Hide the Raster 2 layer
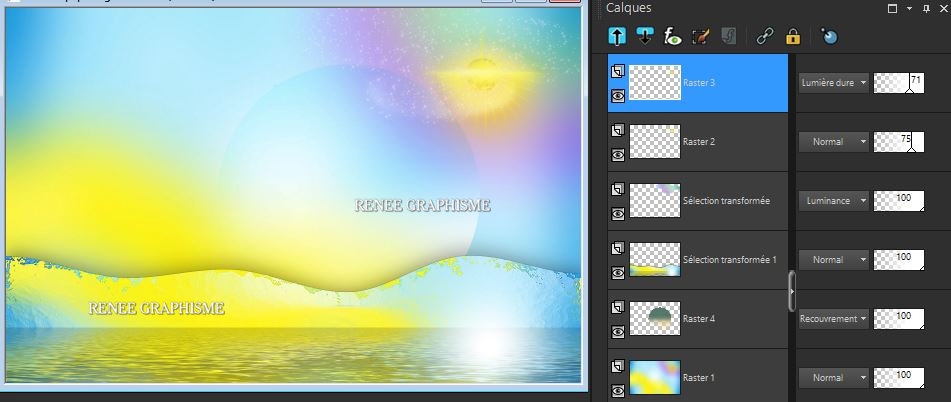Image resolution: width=951 pixels, height=402 pixels. click(x=617, y=155)
